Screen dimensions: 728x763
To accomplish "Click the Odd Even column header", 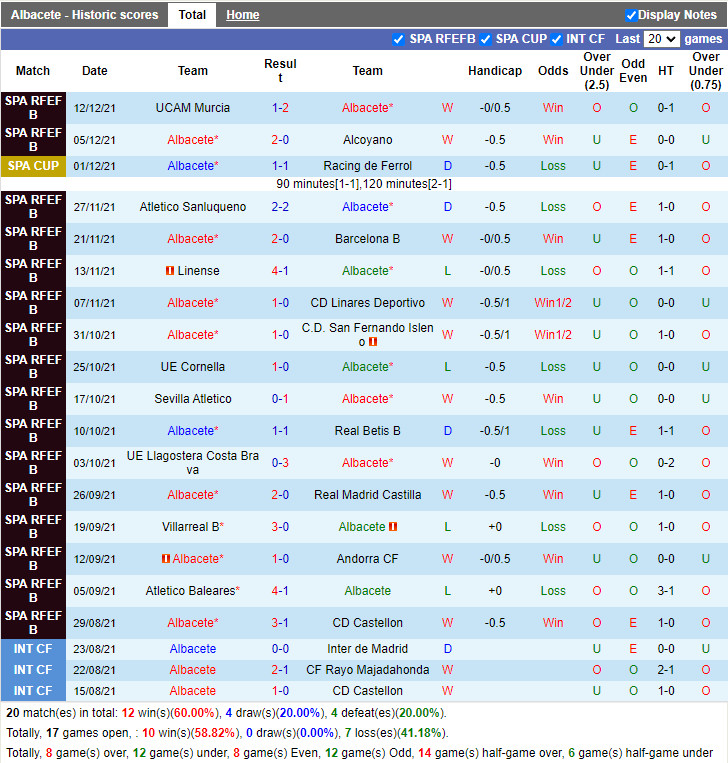I will click(x=633, y=71).
